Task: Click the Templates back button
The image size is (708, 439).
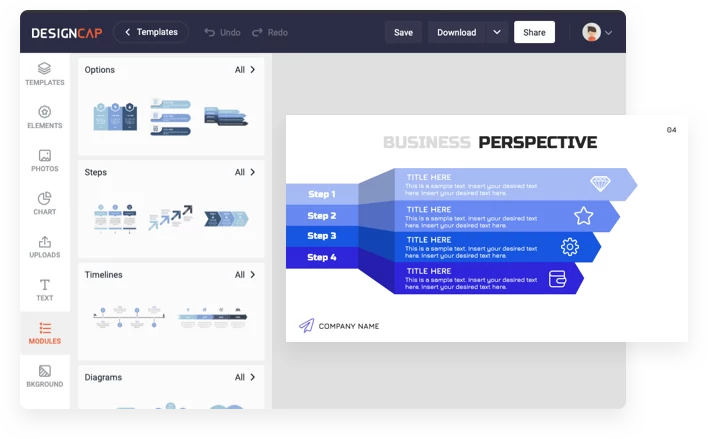Action: (x=151, y=32)
